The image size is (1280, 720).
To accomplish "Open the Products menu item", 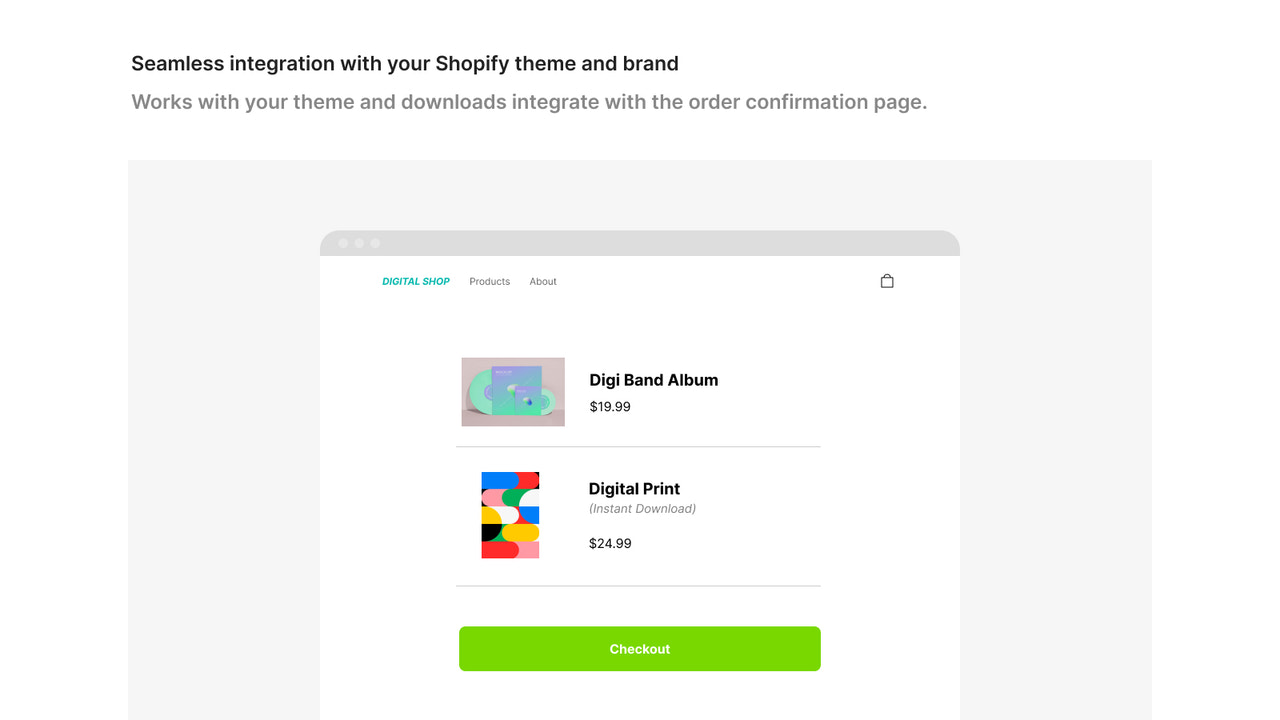I will (489, 281).
